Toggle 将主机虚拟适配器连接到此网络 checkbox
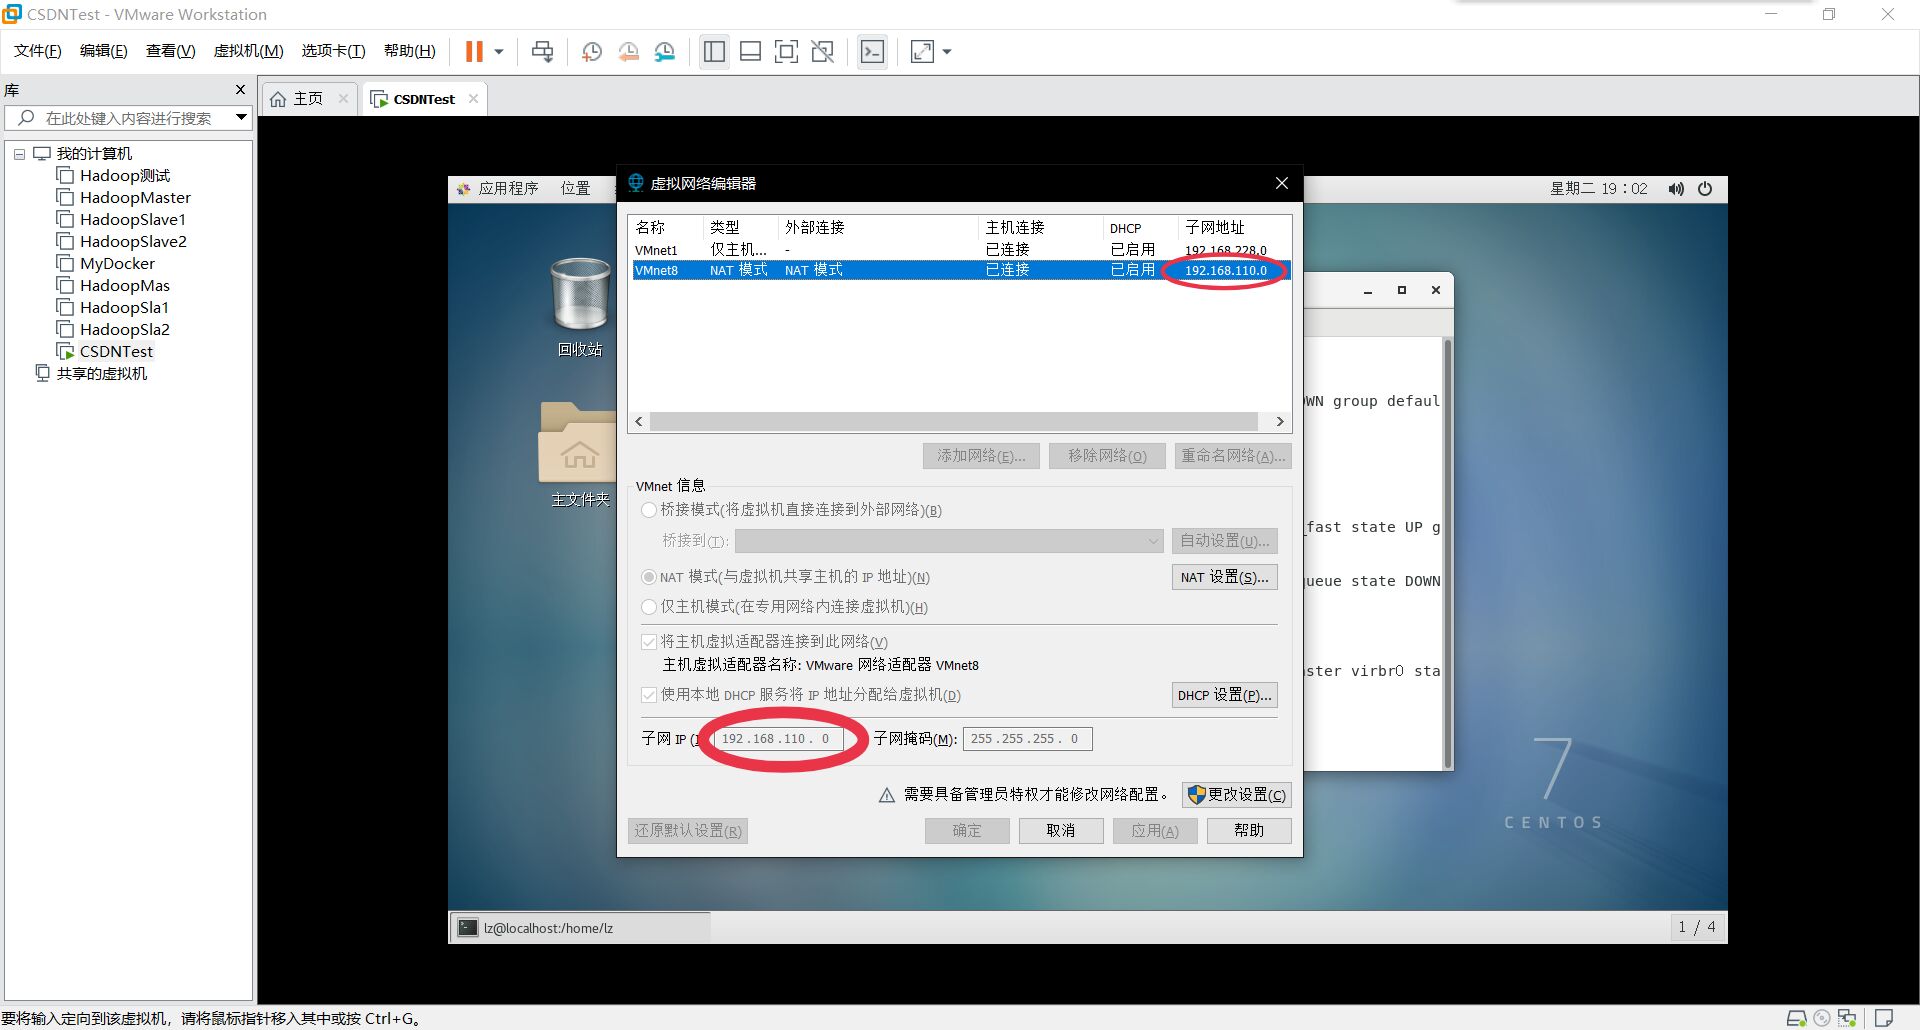Image resolution: width=1920 pixels, height=1030 pixels. 649,642
